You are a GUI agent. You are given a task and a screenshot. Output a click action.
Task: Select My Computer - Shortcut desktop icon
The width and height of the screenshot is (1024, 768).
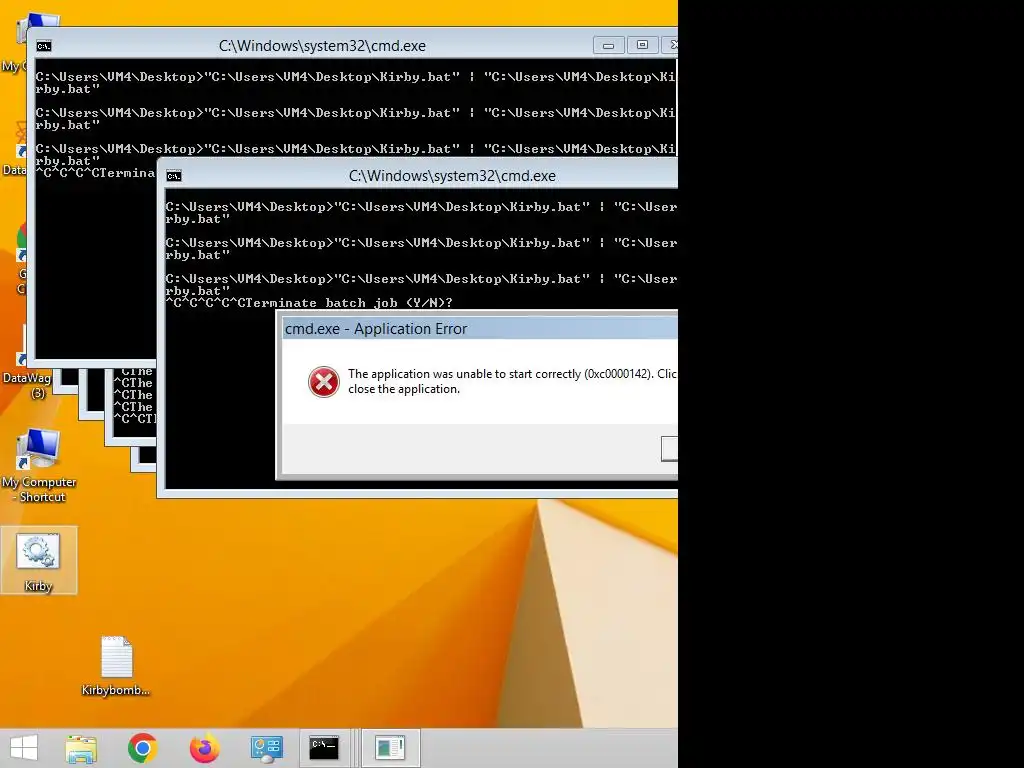[39, 466]
